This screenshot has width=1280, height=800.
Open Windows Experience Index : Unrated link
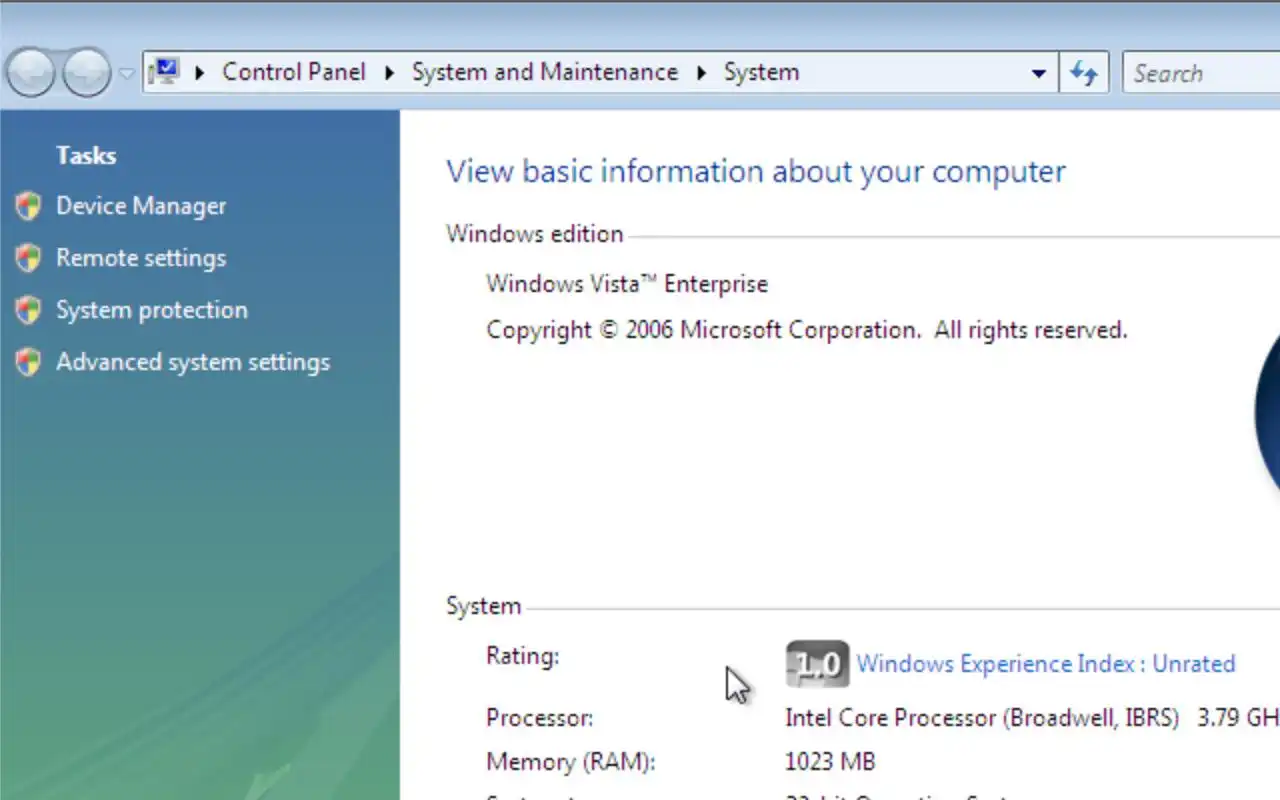click(1046, 664)
